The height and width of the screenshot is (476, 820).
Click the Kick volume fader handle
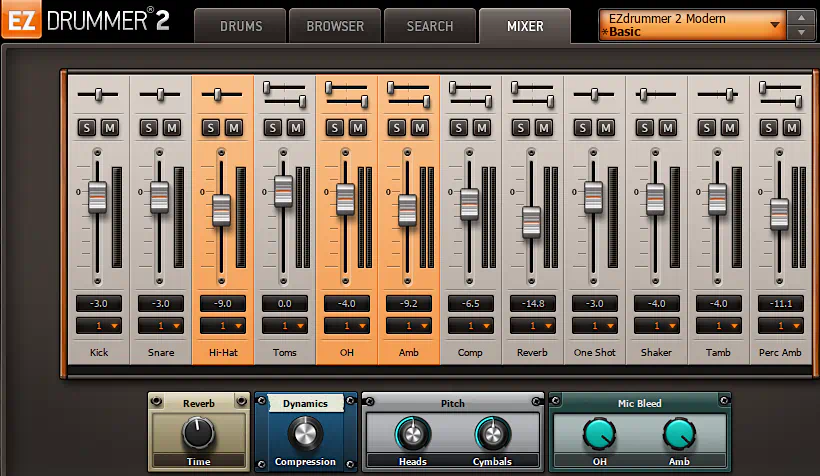click(97, 197)
